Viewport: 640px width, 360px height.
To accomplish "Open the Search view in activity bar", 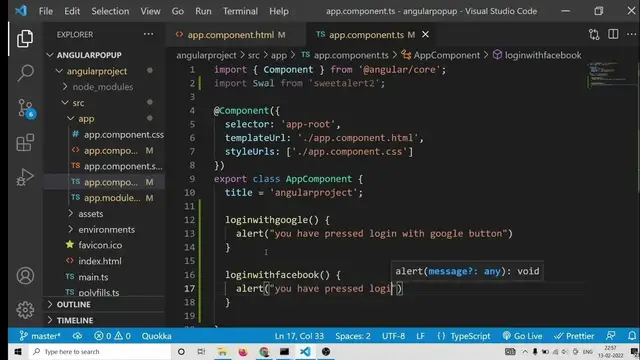I will pyautogui.click(x=25, y=73).
